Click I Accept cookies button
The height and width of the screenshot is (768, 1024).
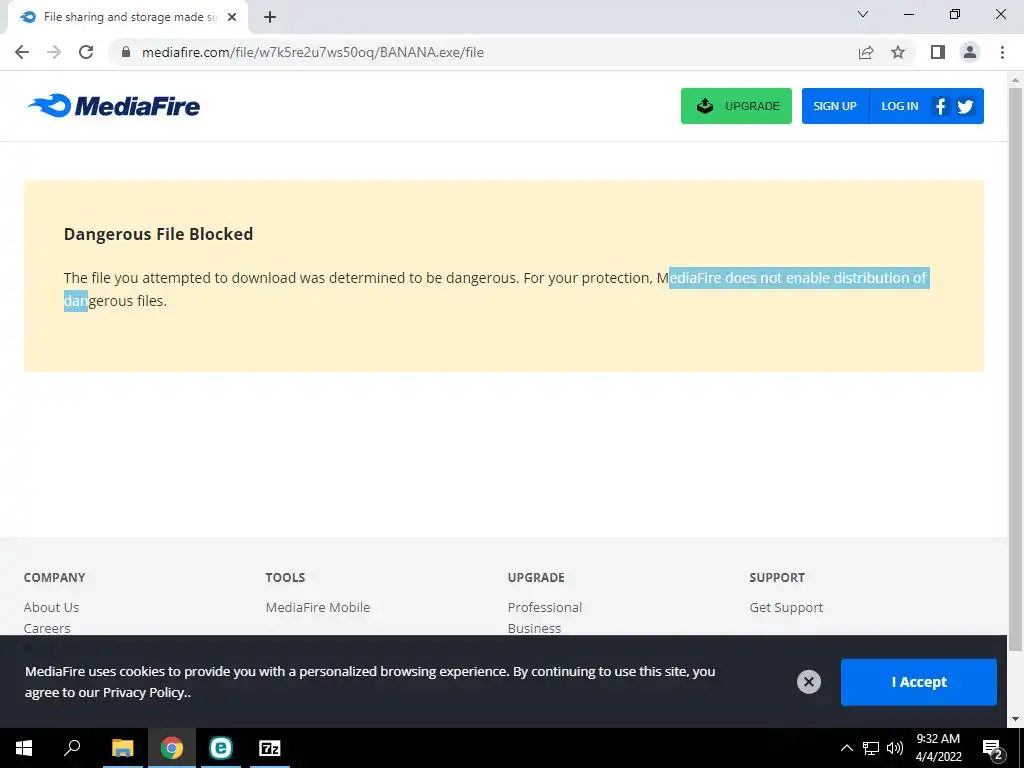(x=919, y=682)
